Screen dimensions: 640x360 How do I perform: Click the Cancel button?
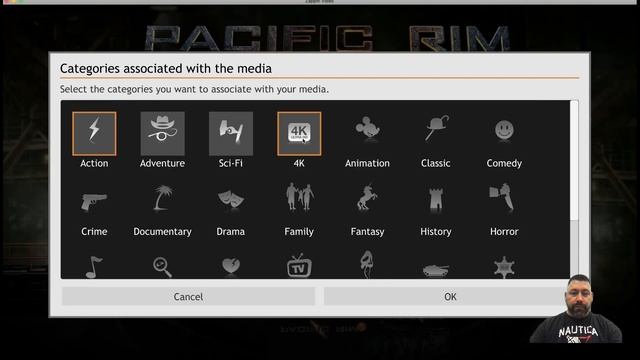[x=189, y=297]
